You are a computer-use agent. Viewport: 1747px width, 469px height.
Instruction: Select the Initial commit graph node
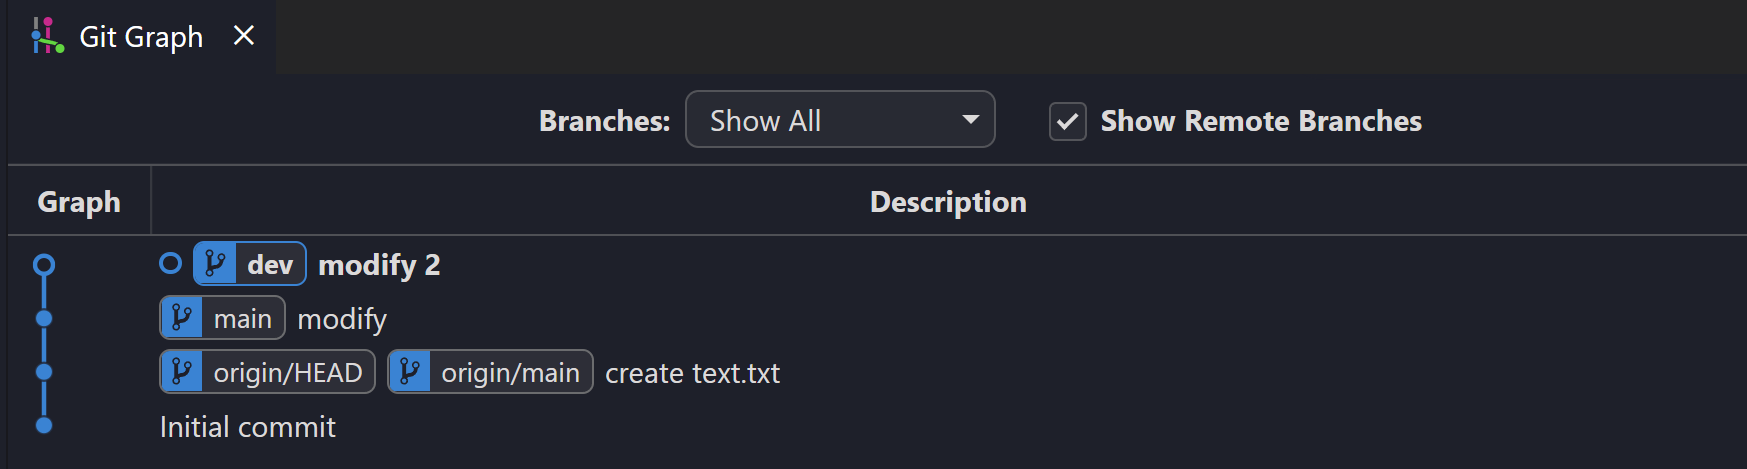click(x=44, y=426)
